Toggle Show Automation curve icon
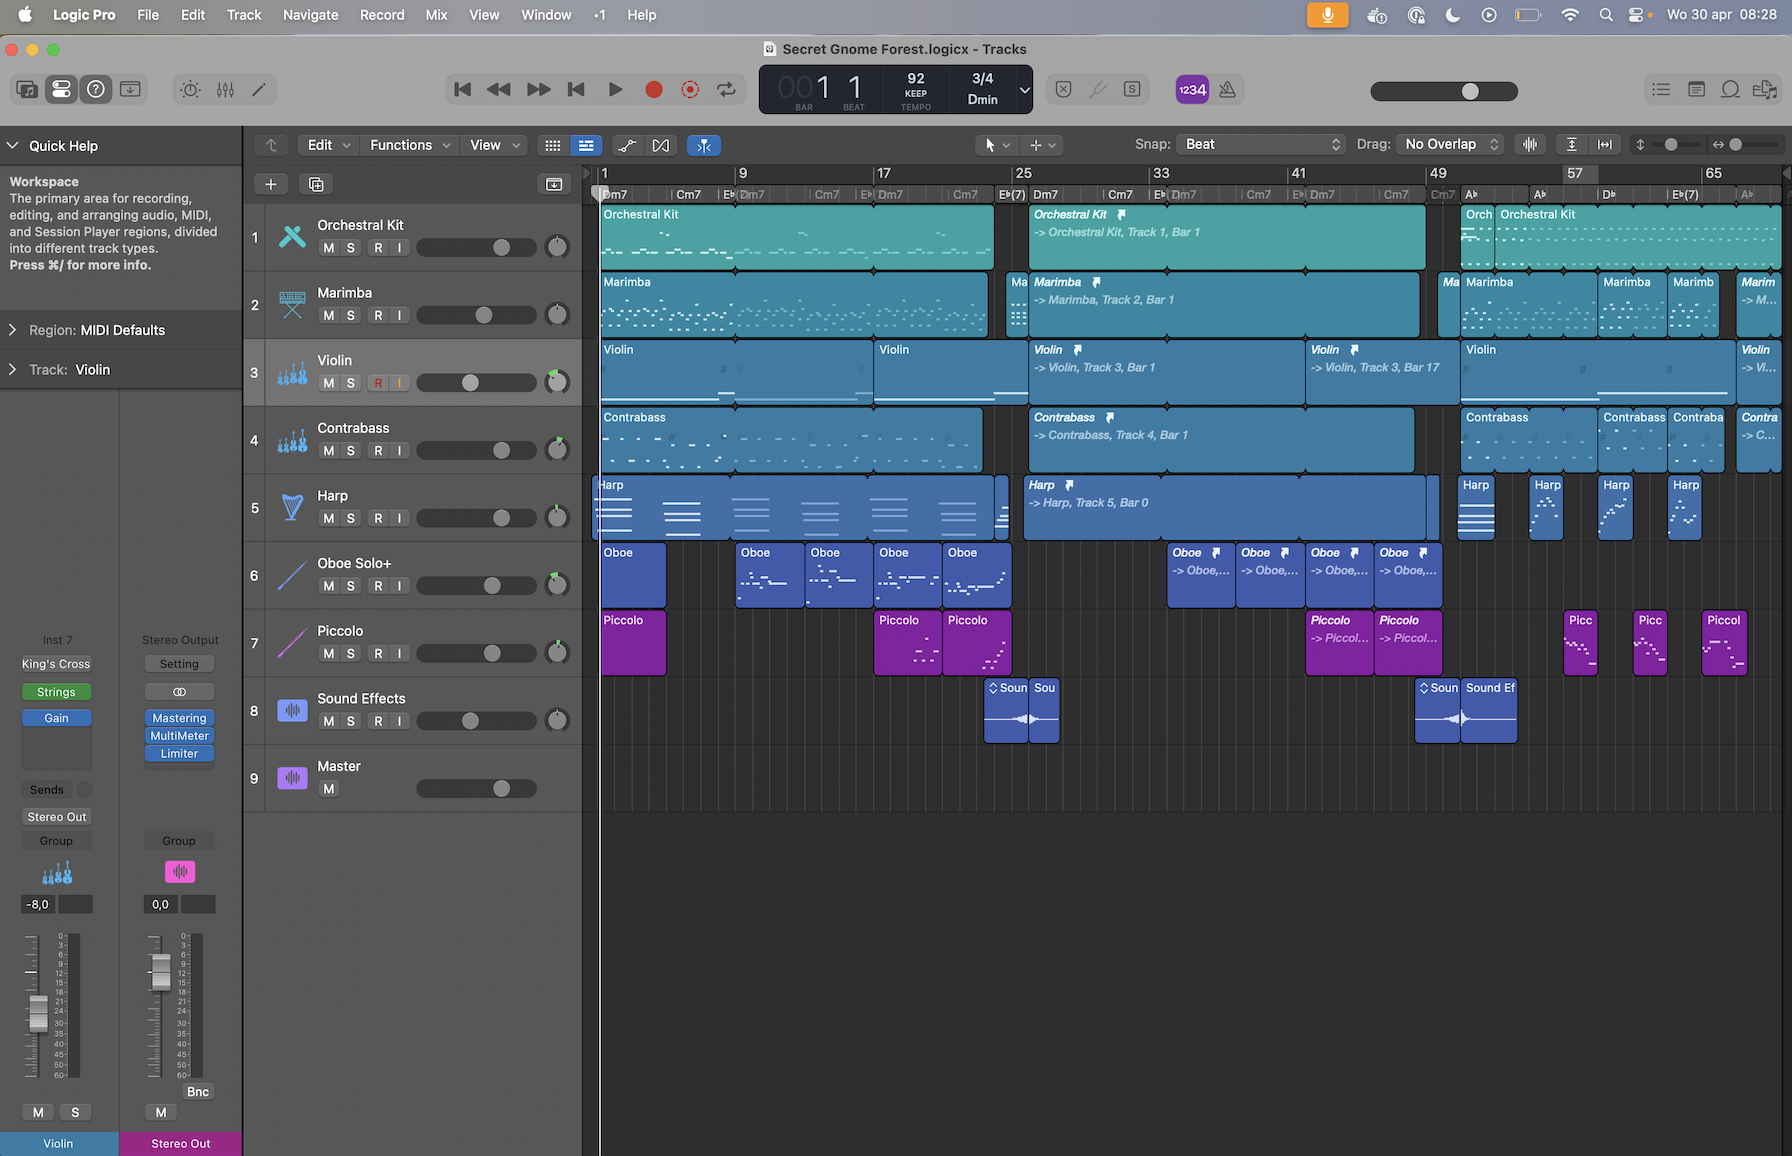 coord(627,145)
